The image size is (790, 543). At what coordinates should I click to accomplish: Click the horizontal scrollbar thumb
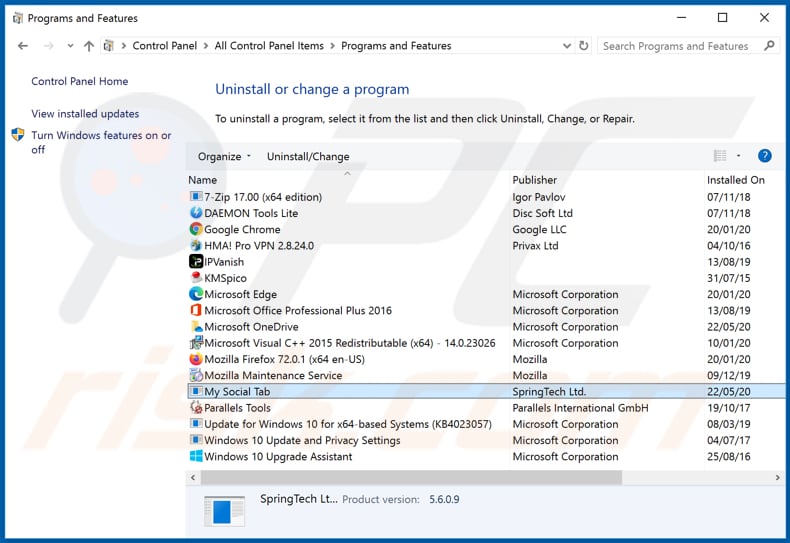tap(412, 478)
